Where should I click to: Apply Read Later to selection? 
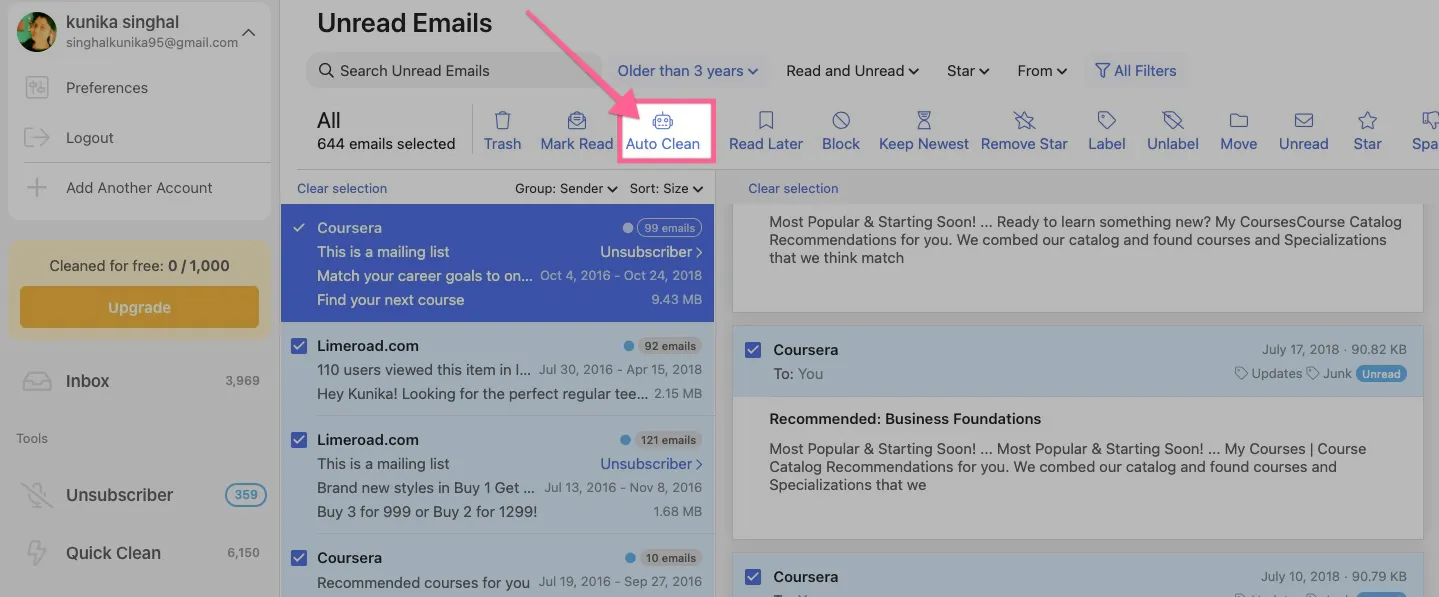tap(766, 131)
